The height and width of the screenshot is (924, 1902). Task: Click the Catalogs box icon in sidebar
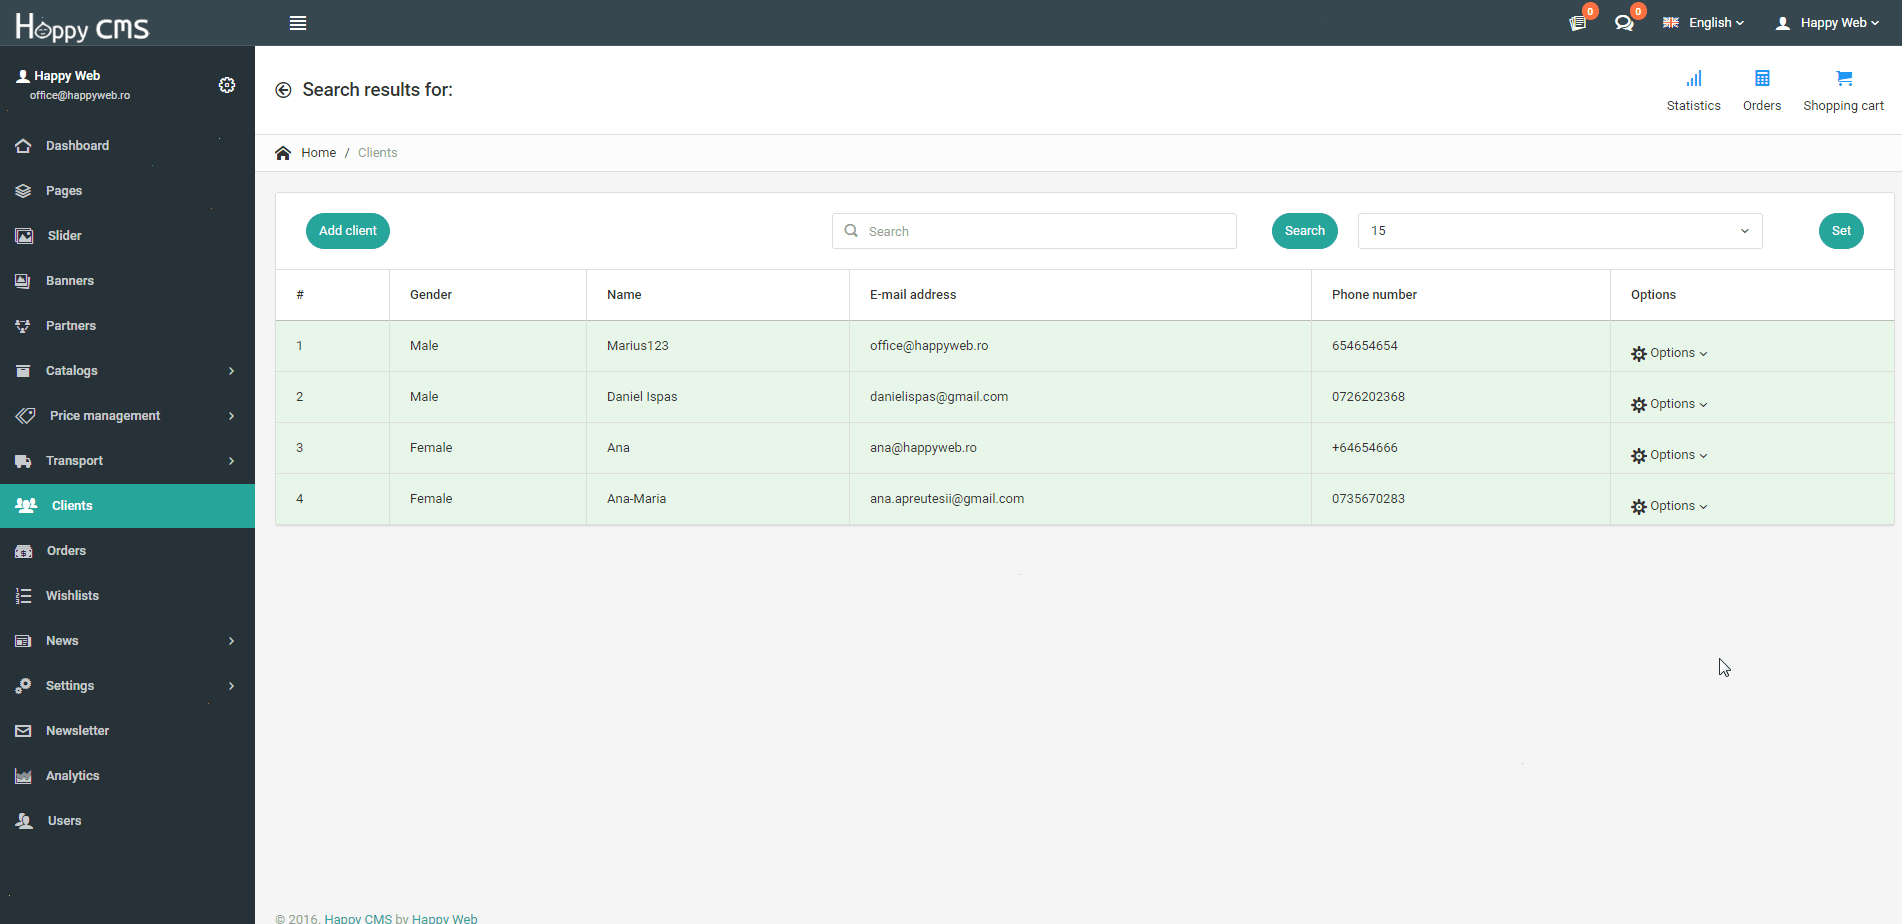tap(23, 371)
